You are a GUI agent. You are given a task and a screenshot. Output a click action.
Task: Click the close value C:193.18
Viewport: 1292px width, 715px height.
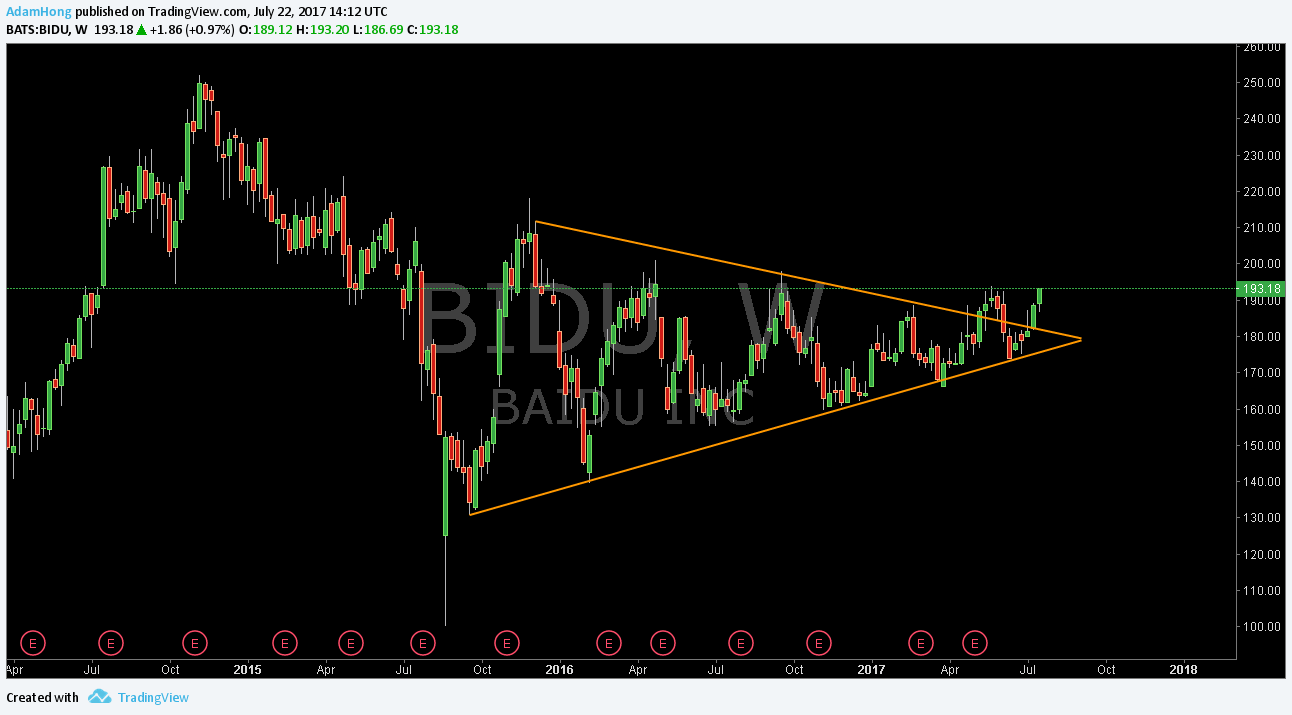(x=433, y=30)
